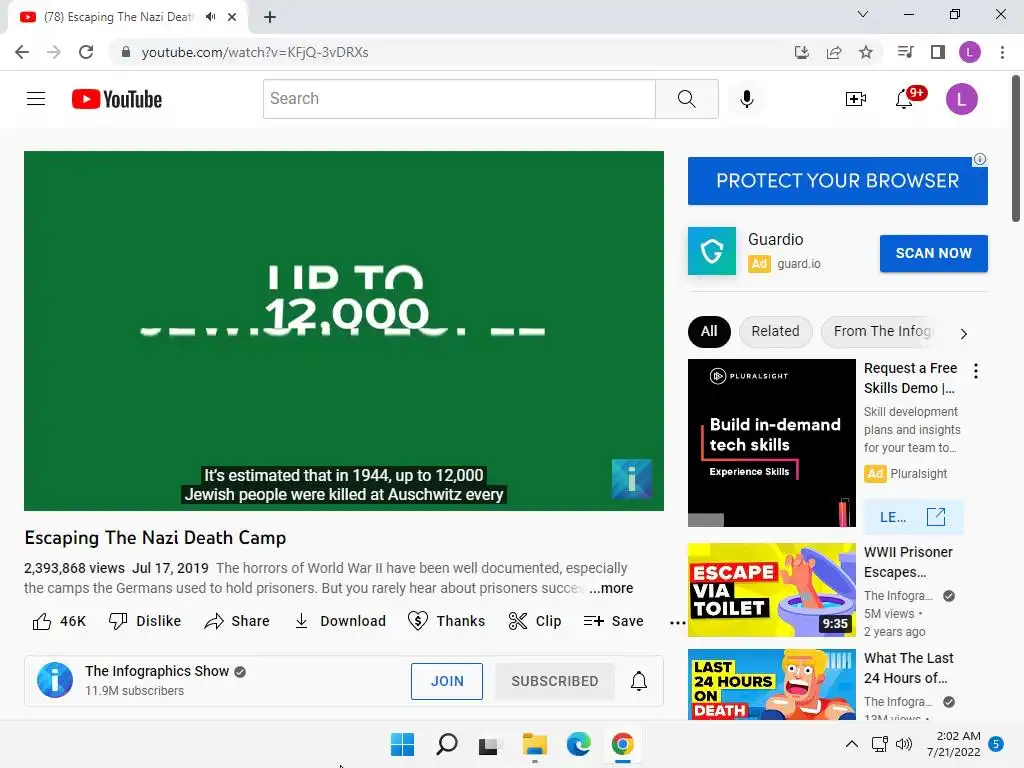Open volume control in system tray
Screen dimensions: 1024x768
(x=904, y=744)
